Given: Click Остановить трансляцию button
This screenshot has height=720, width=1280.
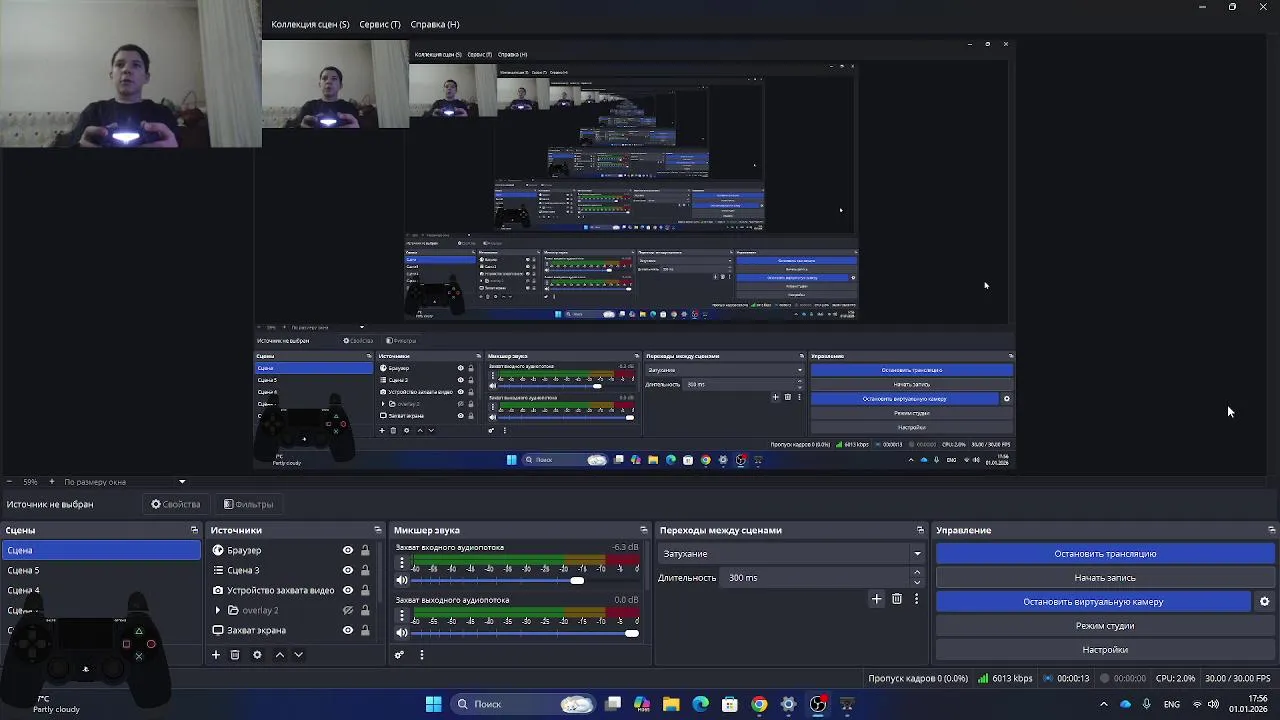Looking at the screenshot, I should (x=1105, y=553).
